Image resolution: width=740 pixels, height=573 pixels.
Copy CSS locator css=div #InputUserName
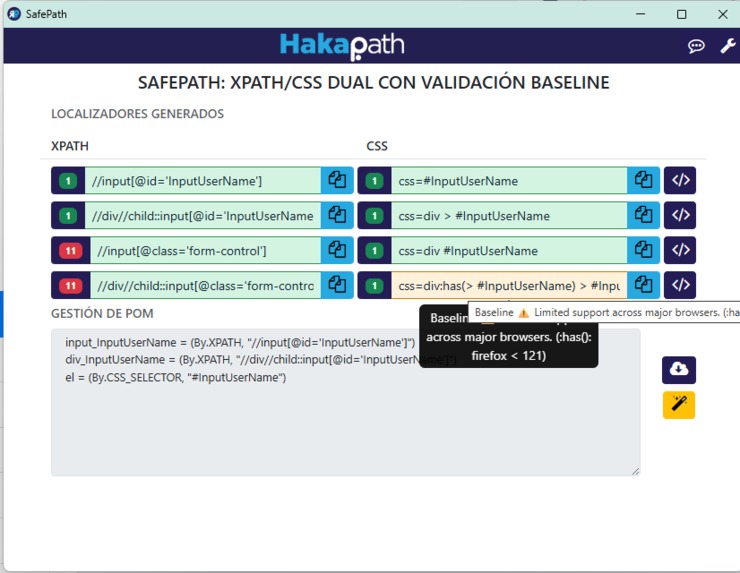643,250
